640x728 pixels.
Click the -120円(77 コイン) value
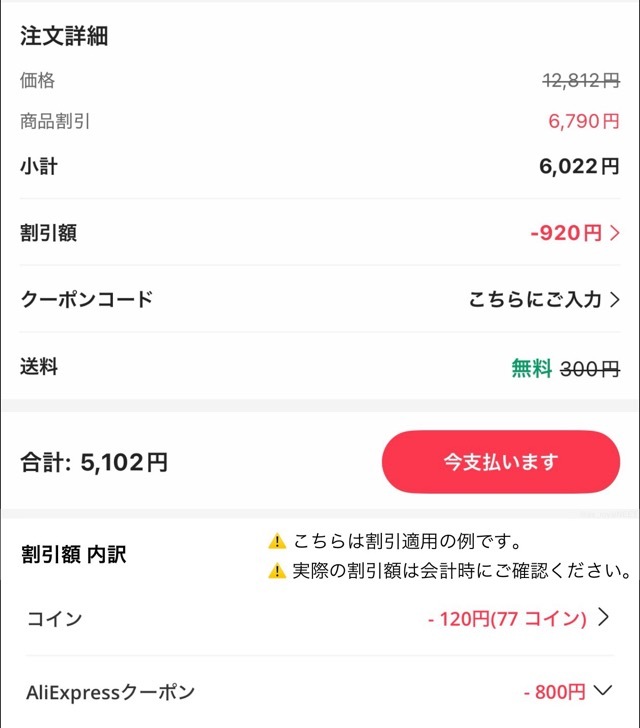[x=507, y=619]
